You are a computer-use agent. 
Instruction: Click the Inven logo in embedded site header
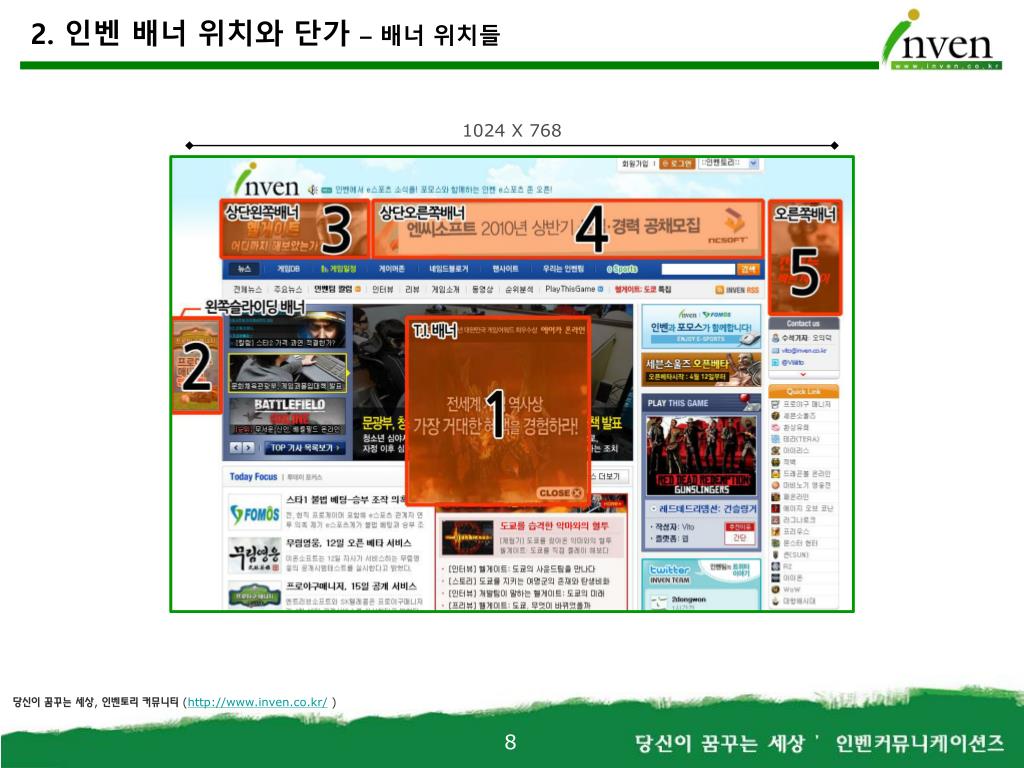[266, 179]
